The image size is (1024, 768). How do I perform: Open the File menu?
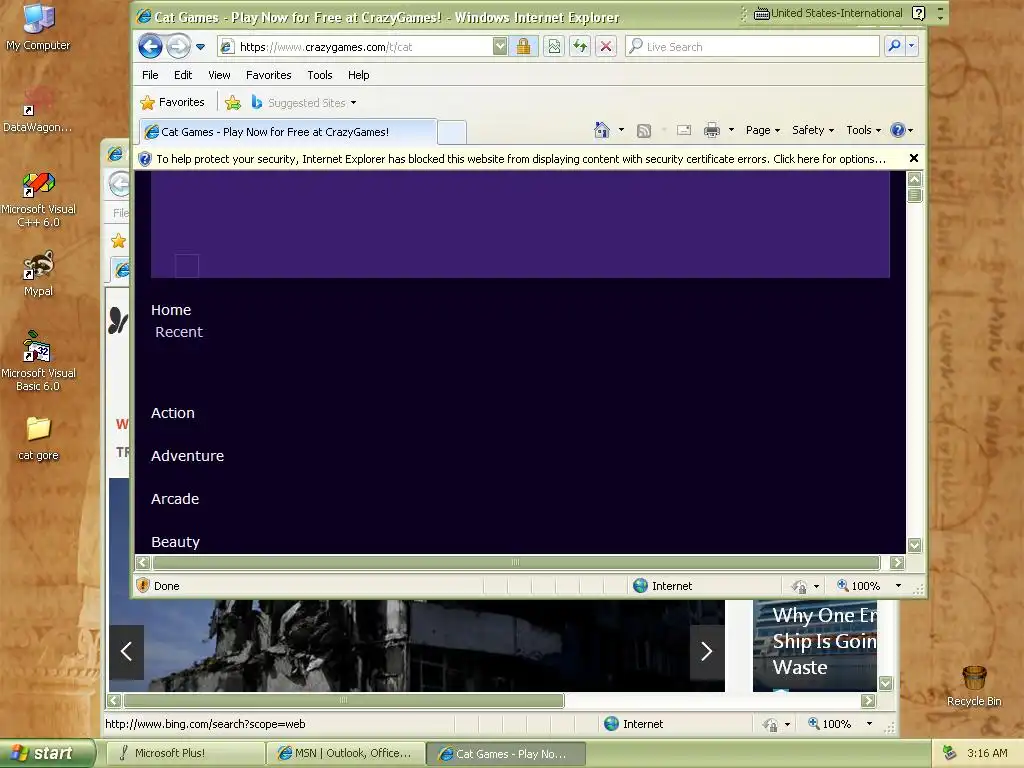(x=150, y=75)
